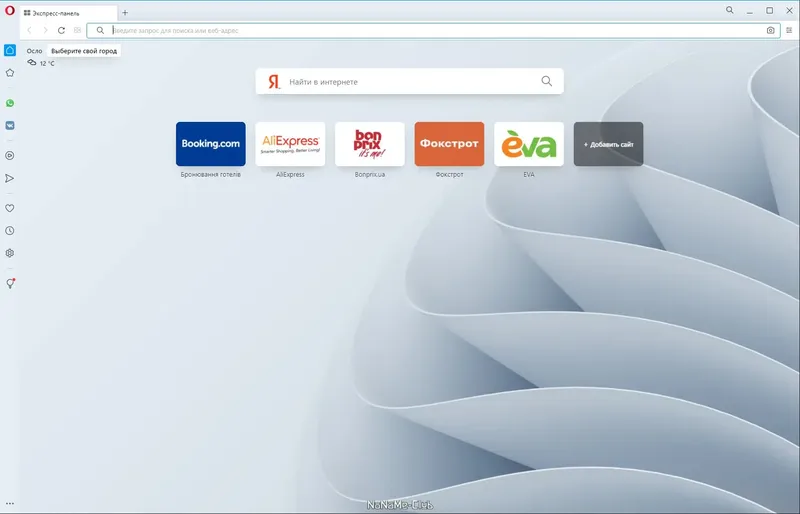
Task: Open the tips lightbulb notification icon
Action: click(10, 284)
